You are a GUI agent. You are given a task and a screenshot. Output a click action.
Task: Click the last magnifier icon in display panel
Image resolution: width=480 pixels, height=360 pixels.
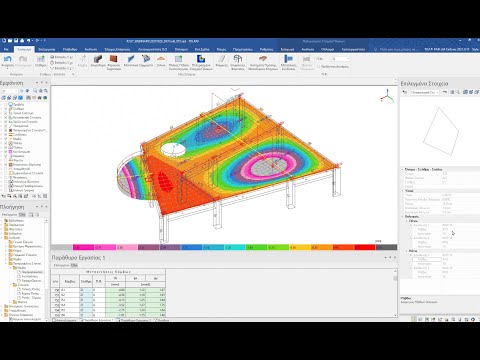point(46,91)
